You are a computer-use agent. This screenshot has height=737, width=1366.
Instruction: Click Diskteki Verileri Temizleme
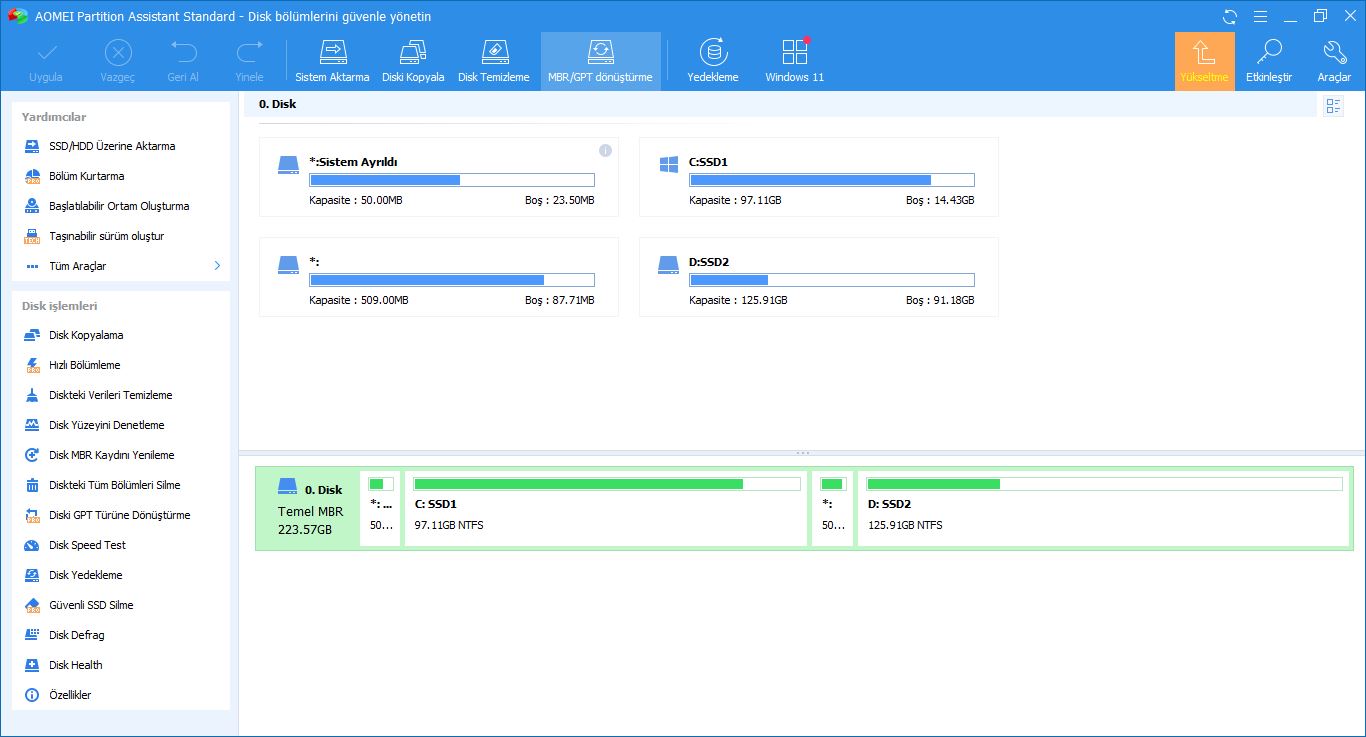click(x=111, y=395)
